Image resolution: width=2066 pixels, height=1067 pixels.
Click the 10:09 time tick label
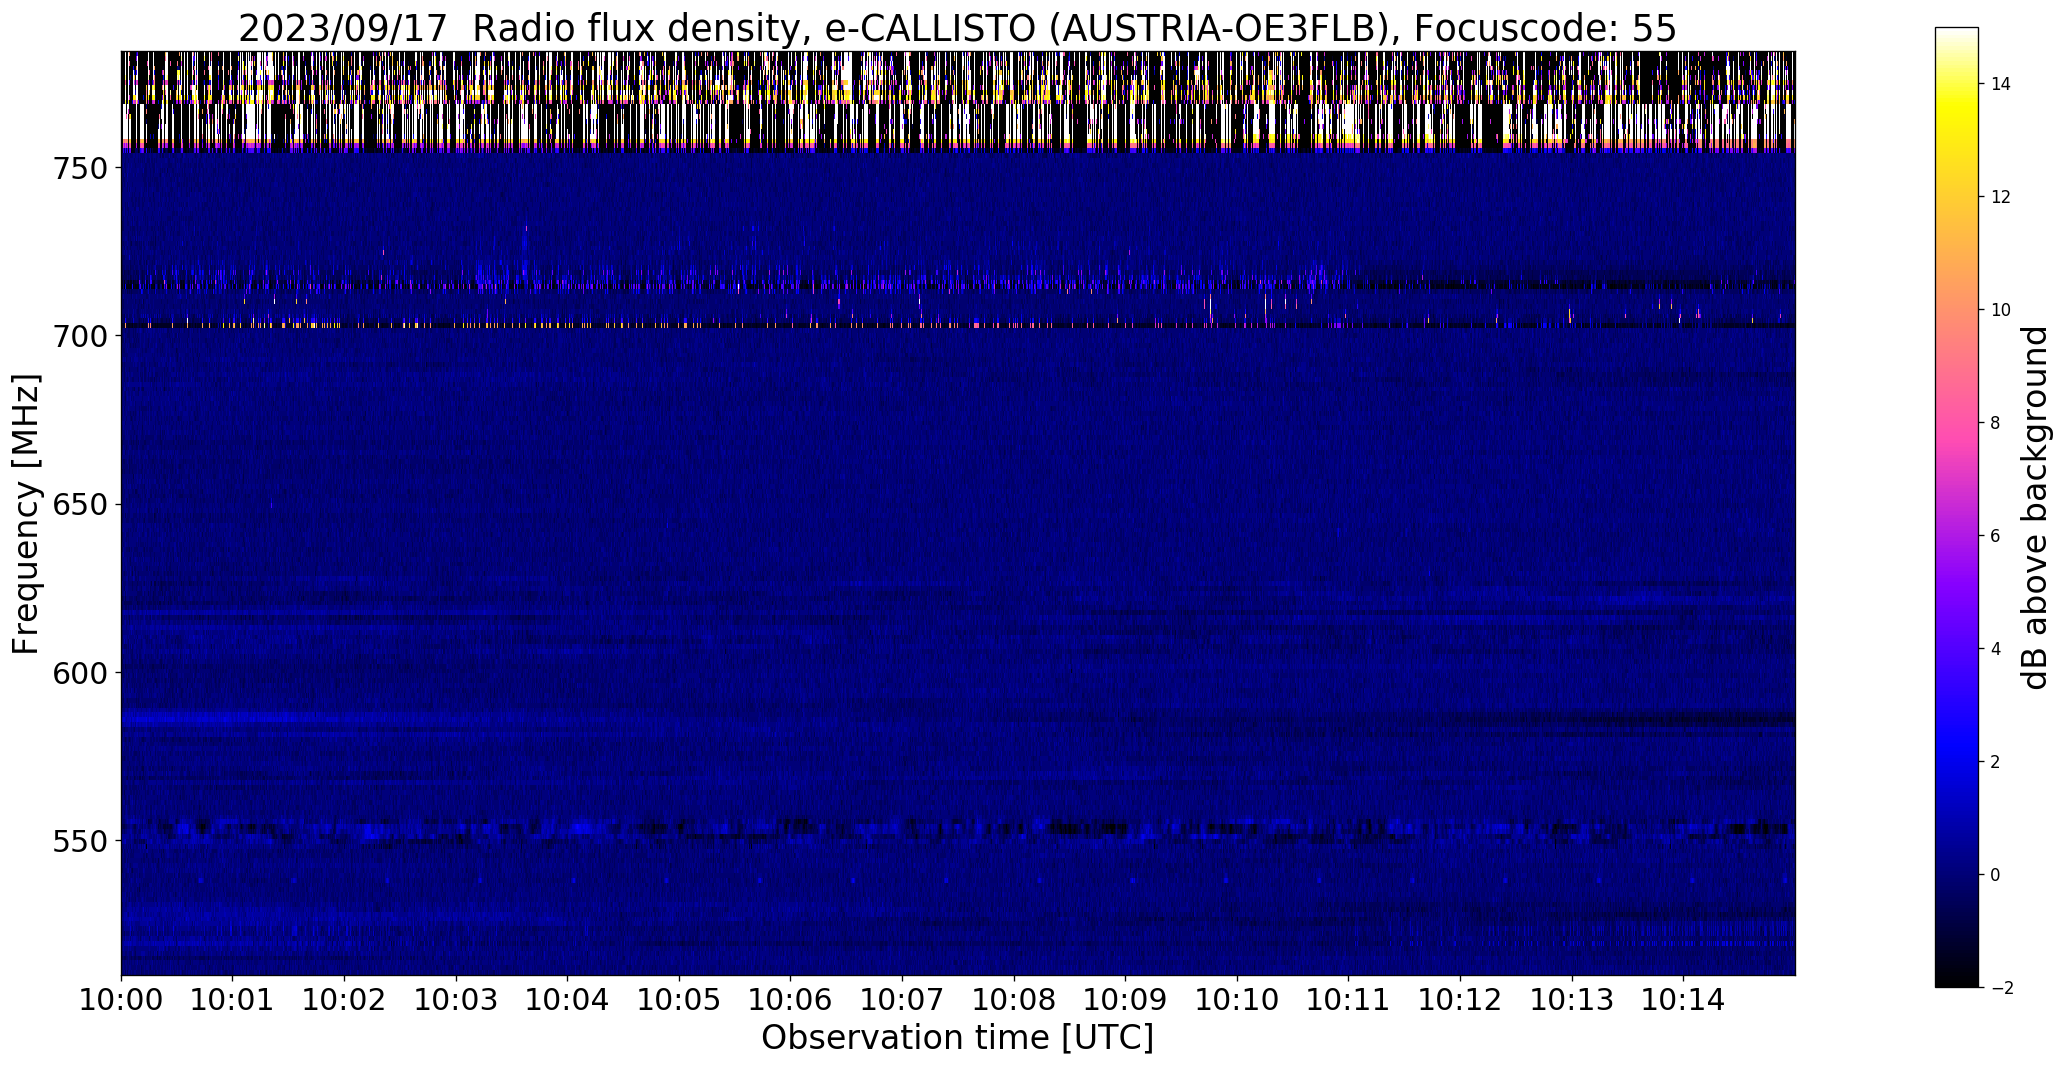[1126, 999]
